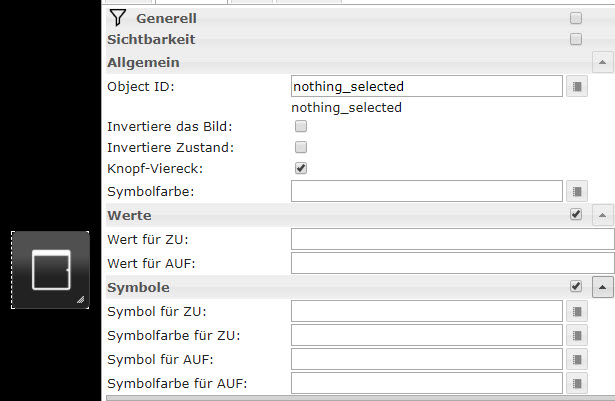Image resolution: width=615 pixels, height=401 pixels.
Task: Open Symbolfarbe für AUF picker button
Action: 577,383
